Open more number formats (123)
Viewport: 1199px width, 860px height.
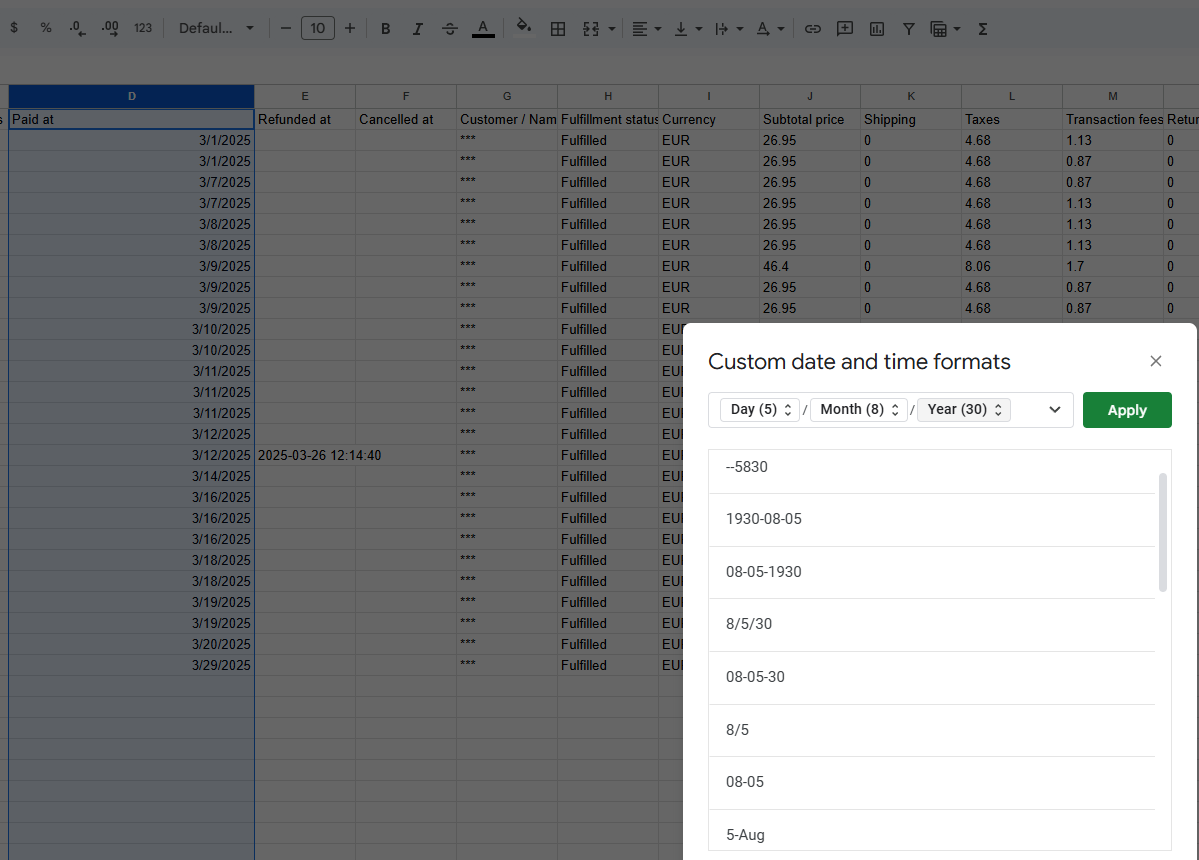(x=143, y=28)
